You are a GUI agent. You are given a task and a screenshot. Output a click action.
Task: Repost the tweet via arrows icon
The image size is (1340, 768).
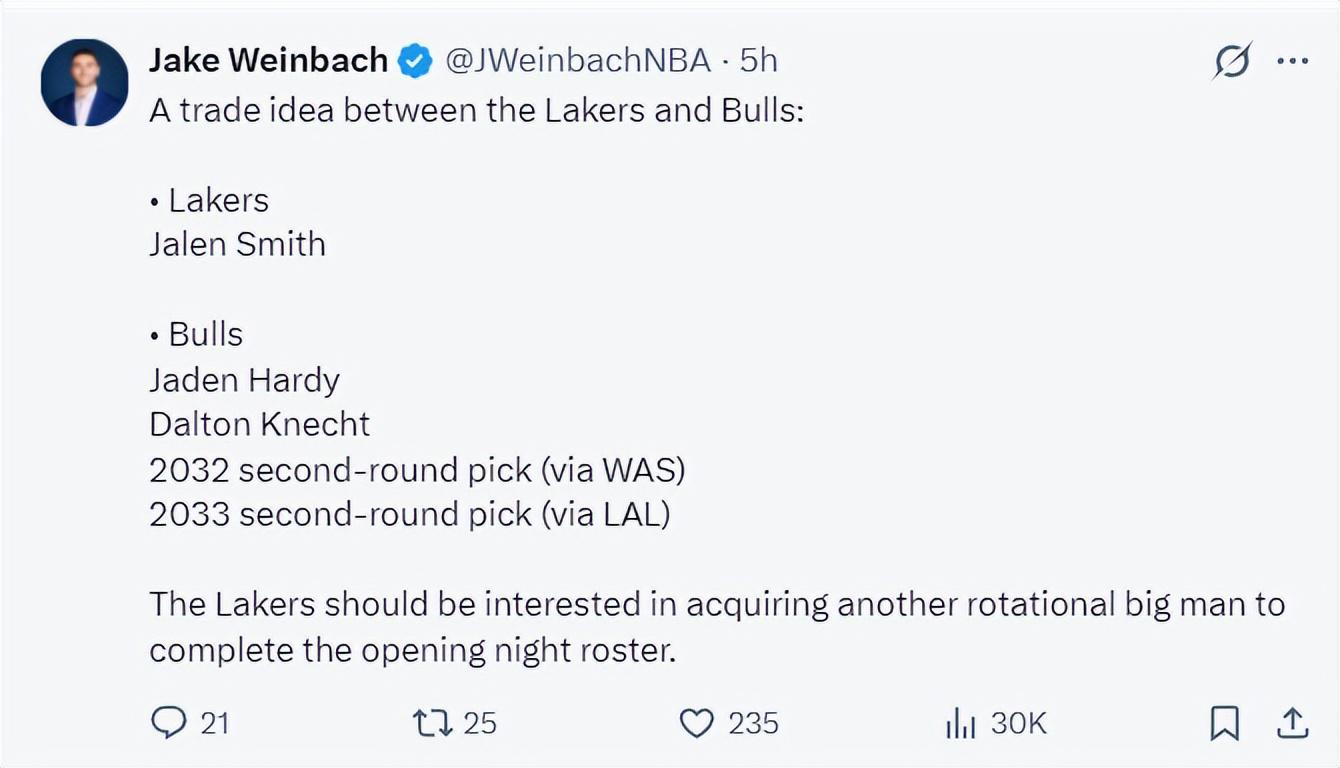coord(432,723)
